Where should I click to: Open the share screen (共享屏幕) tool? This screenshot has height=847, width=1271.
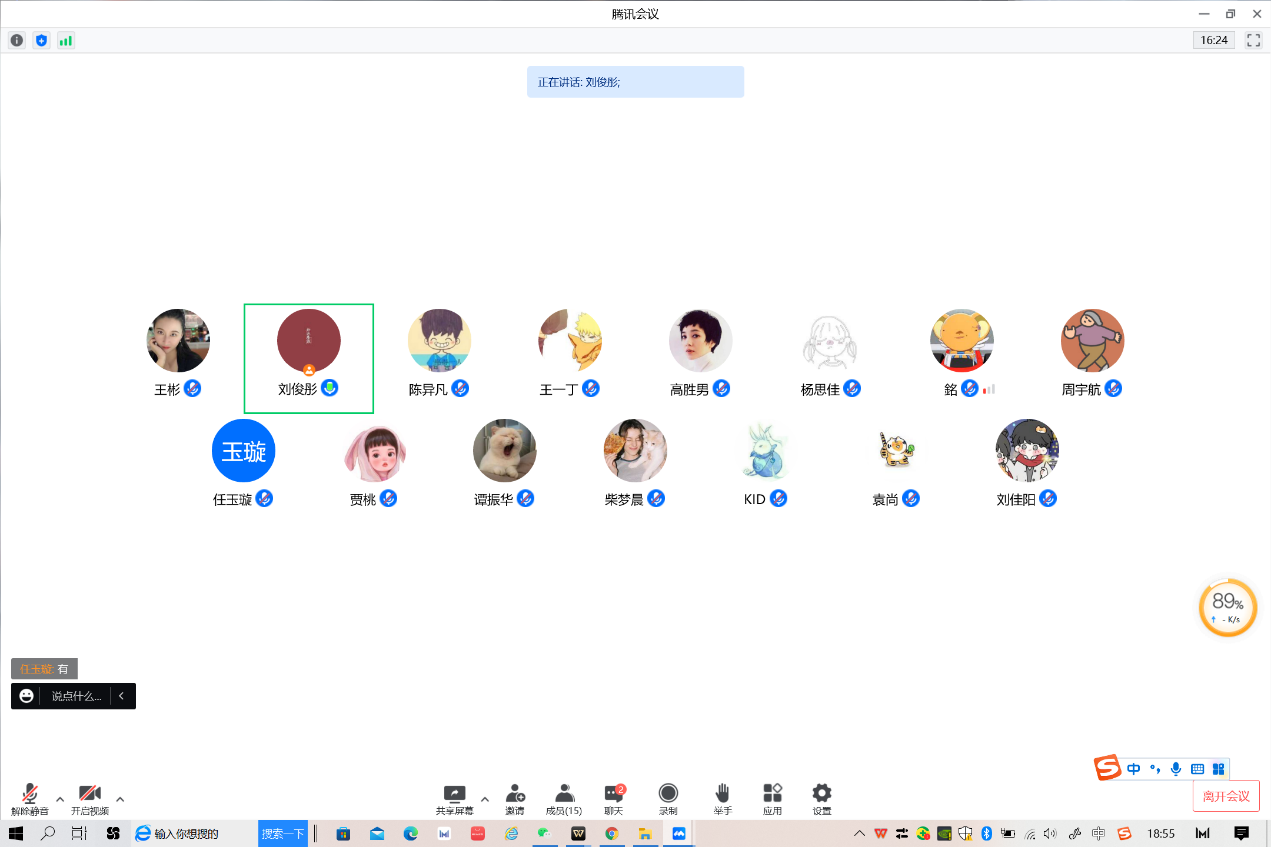coord(455,797)
